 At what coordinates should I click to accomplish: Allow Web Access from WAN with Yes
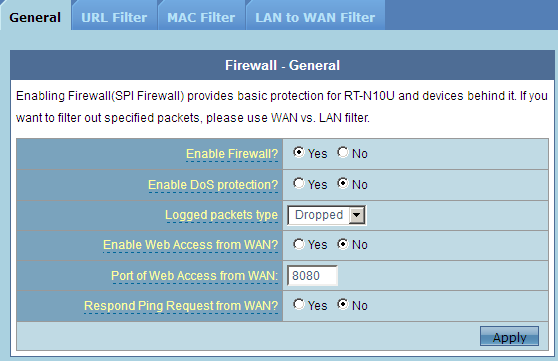coord(299,244)
